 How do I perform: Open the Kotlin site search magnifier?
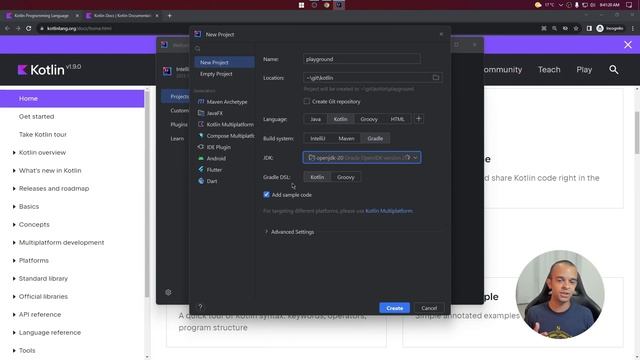[x=613, y=69]
